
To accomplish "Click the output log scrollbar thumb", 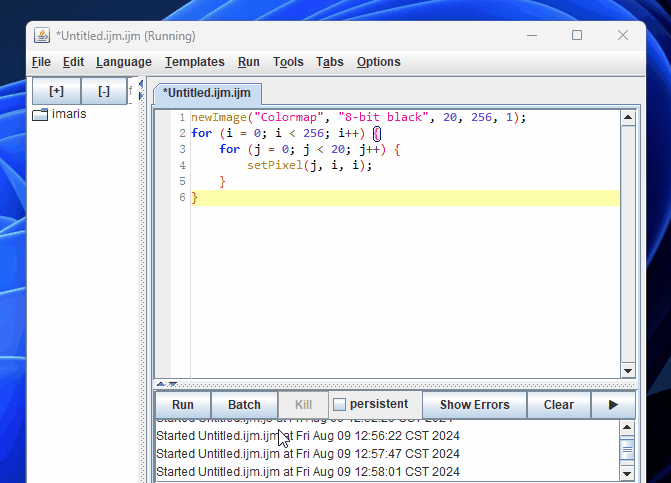I will coord(627,450).
